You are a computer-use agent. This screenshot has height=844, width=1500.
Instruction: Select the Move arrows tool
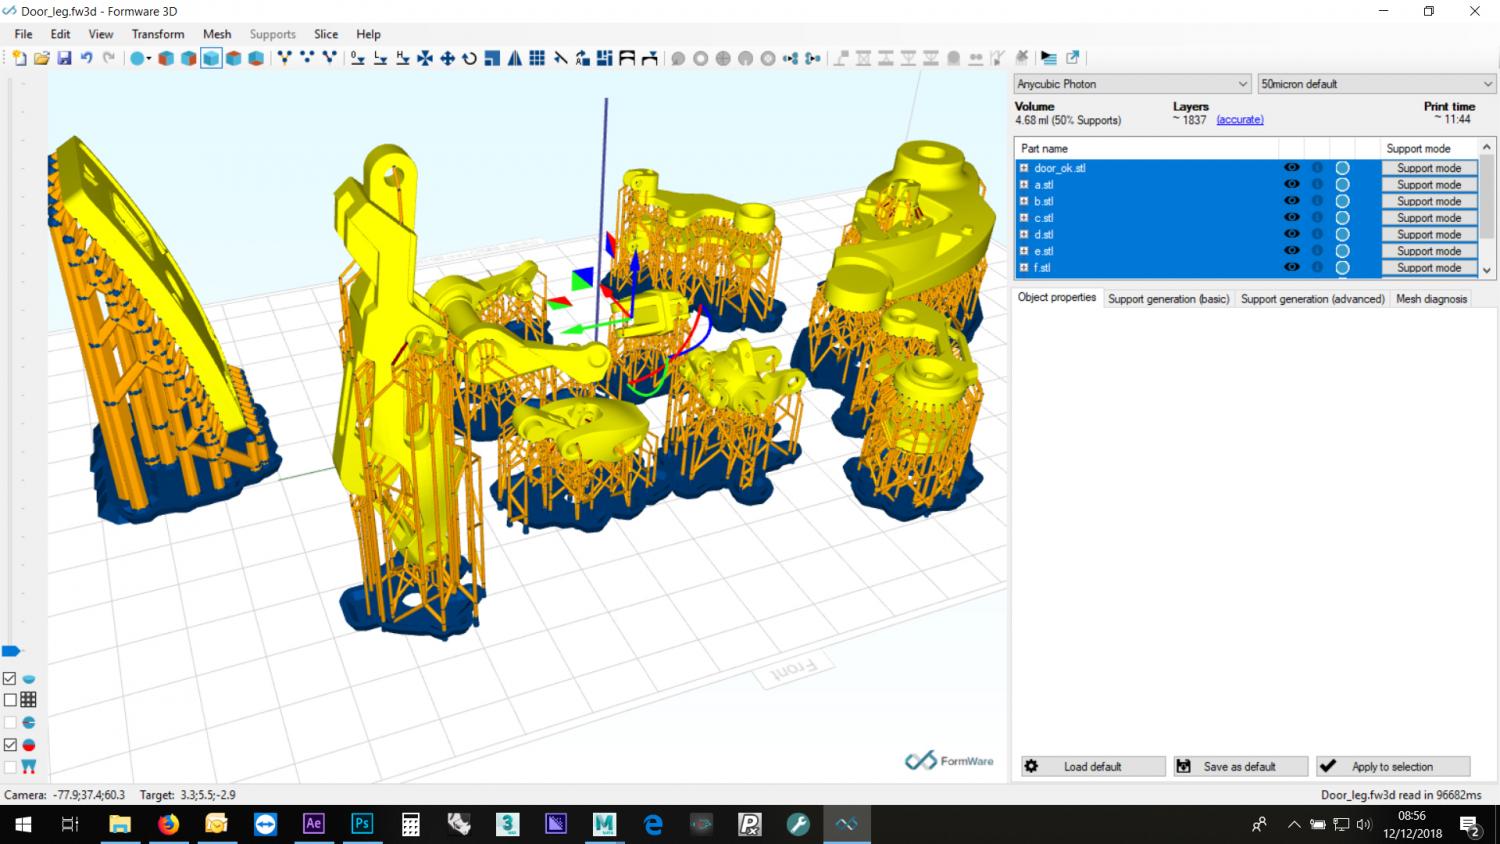tap(447, 58)
